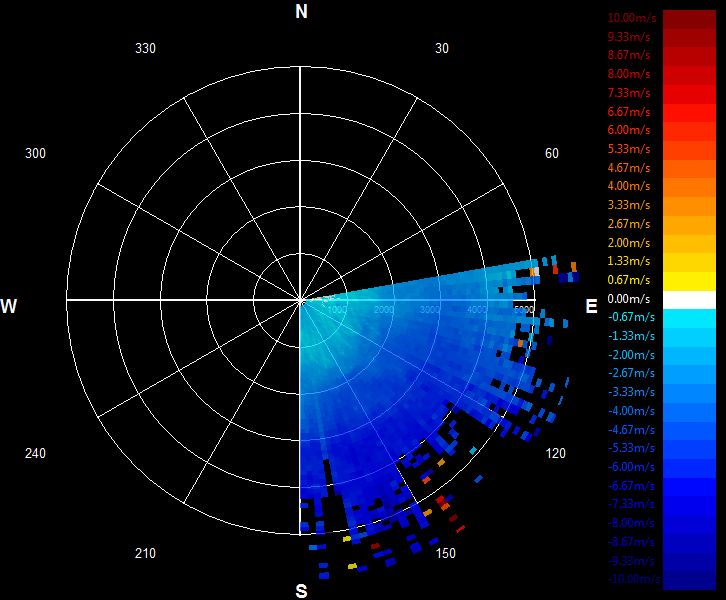726x600 pixels.
Task: Click the 2.67m/s scale label
Action: pos(629,224)
